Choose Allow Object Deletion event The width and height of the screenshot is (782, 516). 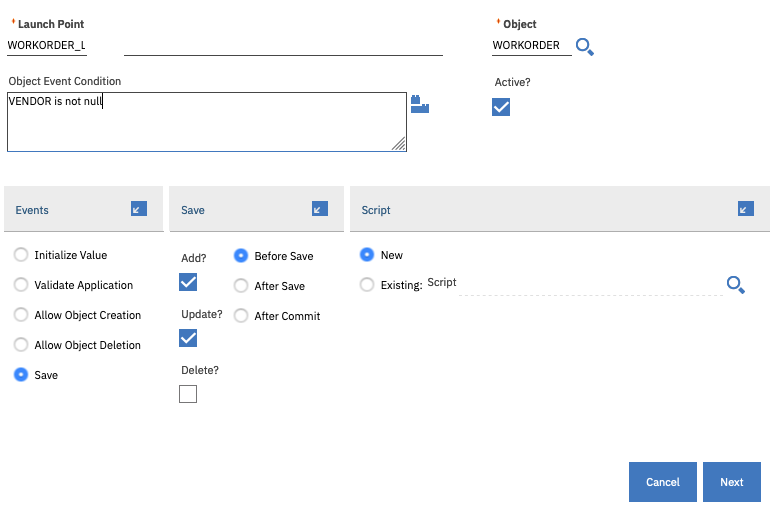click(21, 345)
